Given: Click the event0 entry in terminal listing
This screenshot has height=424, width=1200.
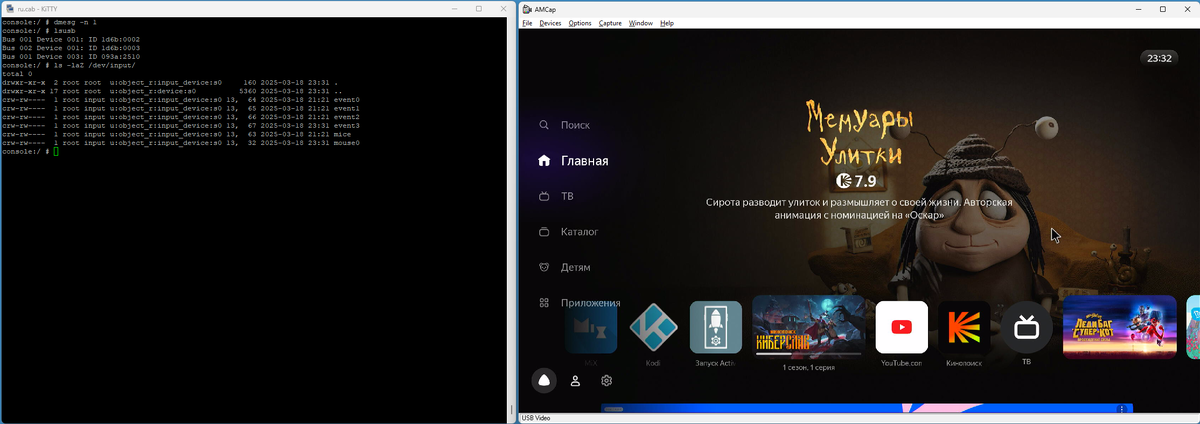Looking at the screenshot, I should tap(347, 100).
